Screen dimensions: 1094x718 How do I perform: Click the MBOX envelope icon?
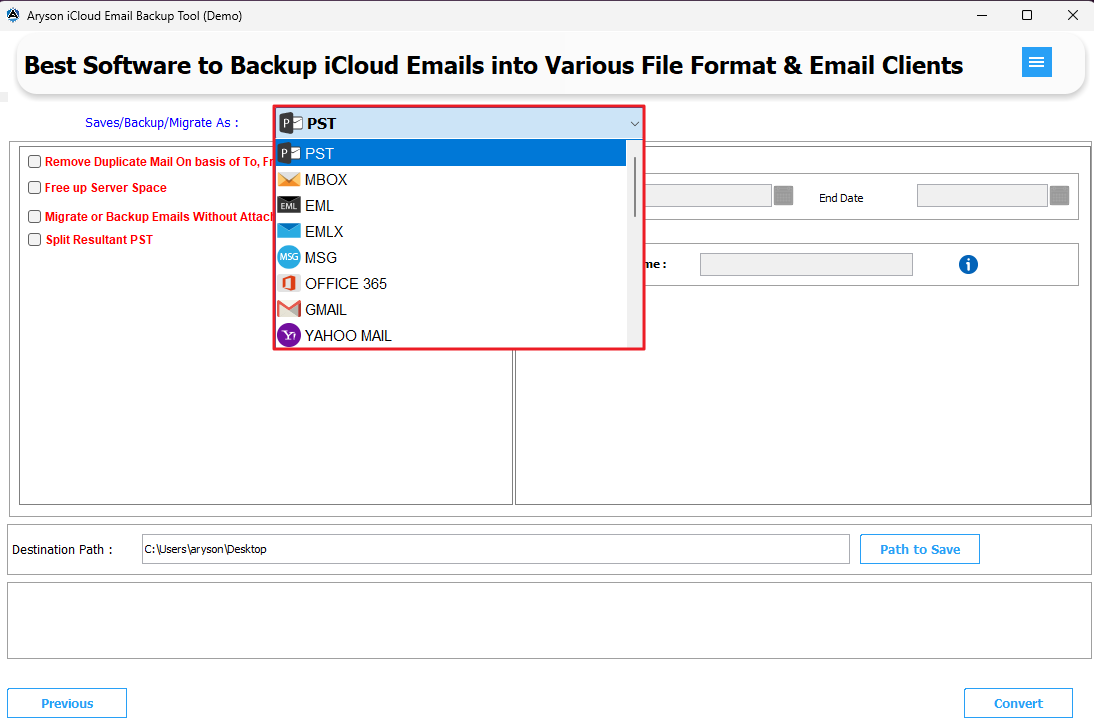click(289, 179)
